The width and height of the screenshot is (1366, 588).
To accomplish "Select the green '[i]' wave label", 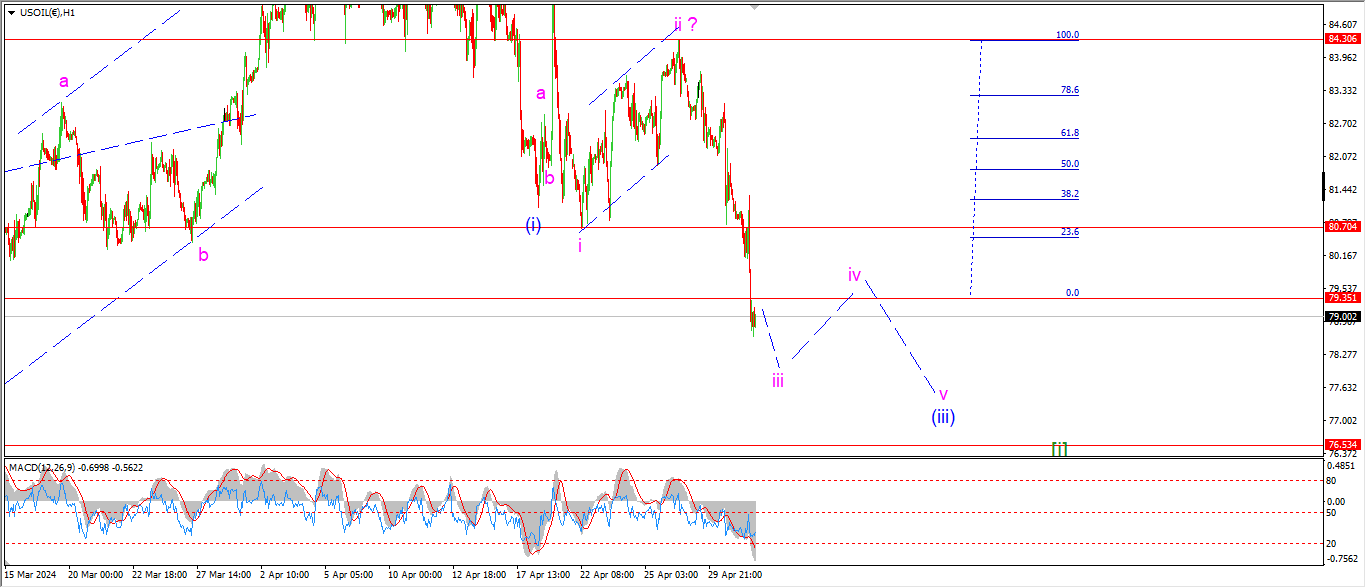I will (1059, 448).
